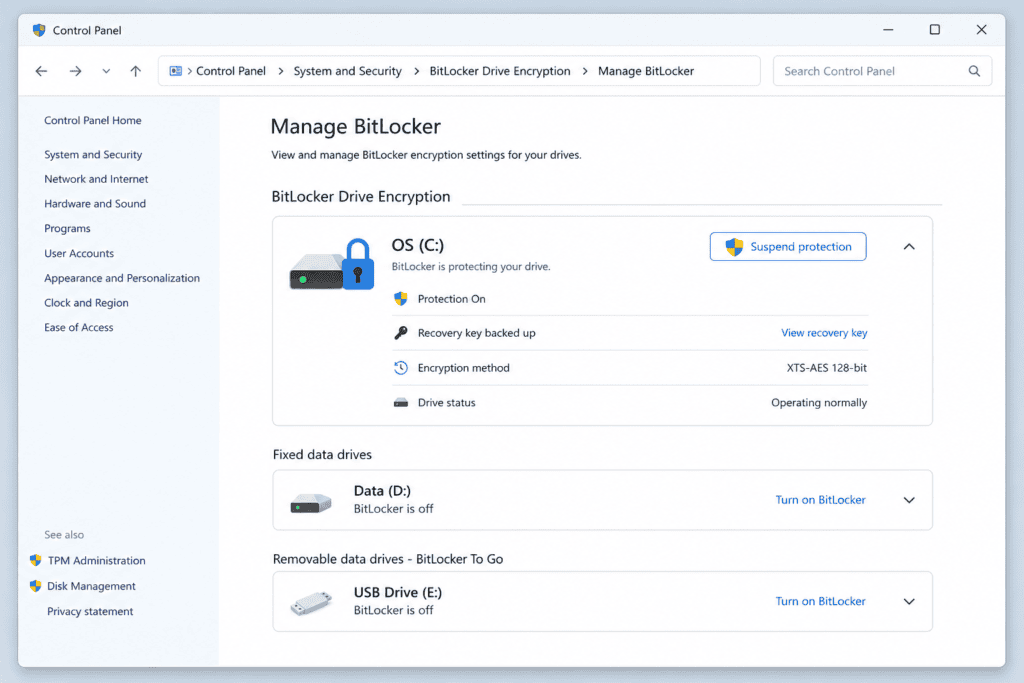Image resolution: width=1024 pixels, height=683 pixels.
Task: Click Recovery key backed up text
Action: click(x=477, y=333)
